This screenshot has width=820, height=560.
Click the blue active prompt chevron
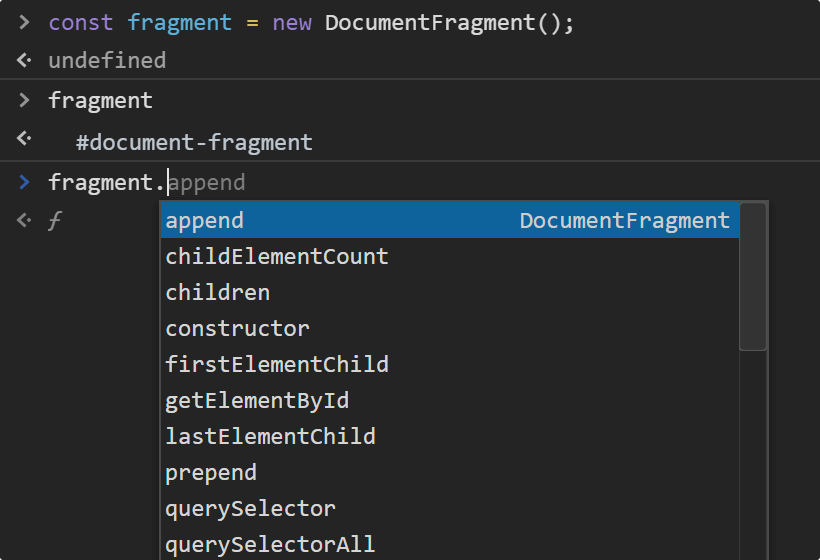[25, 182]
